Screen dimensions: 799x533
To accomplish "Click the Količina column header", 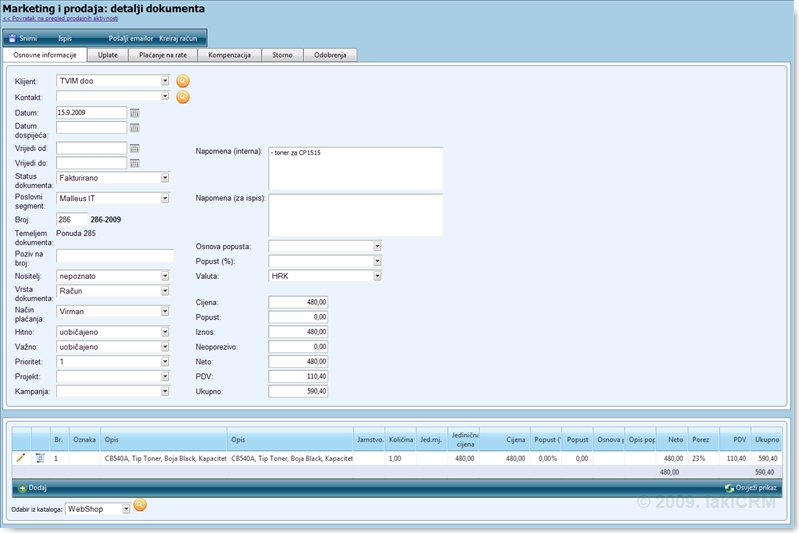I will click(x=401, y=439).
